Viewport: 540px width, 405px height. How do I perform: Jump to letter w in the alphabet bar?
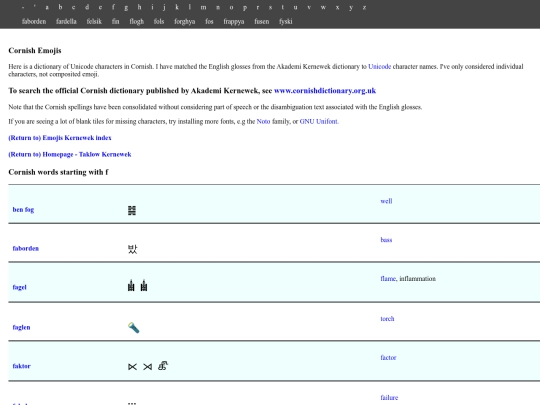click(x=323, y=7)
